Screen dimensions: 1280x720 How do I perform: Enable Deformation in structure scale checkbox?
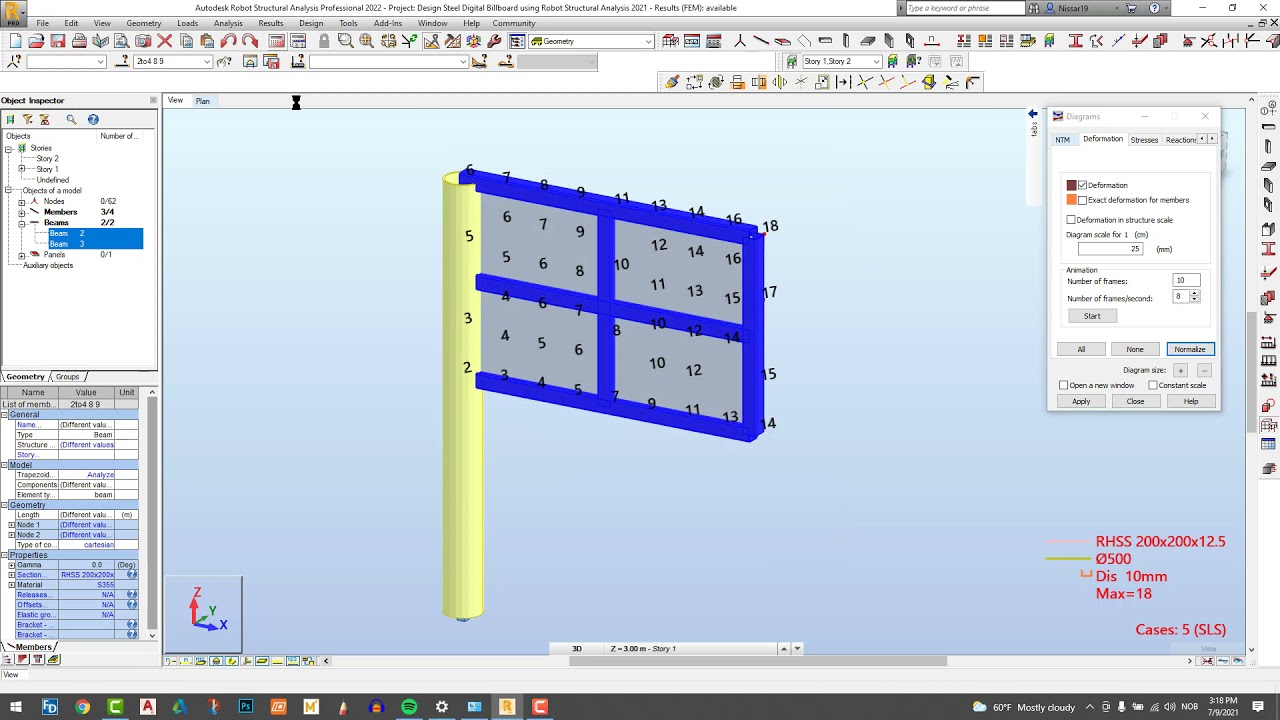point(1071,220)
